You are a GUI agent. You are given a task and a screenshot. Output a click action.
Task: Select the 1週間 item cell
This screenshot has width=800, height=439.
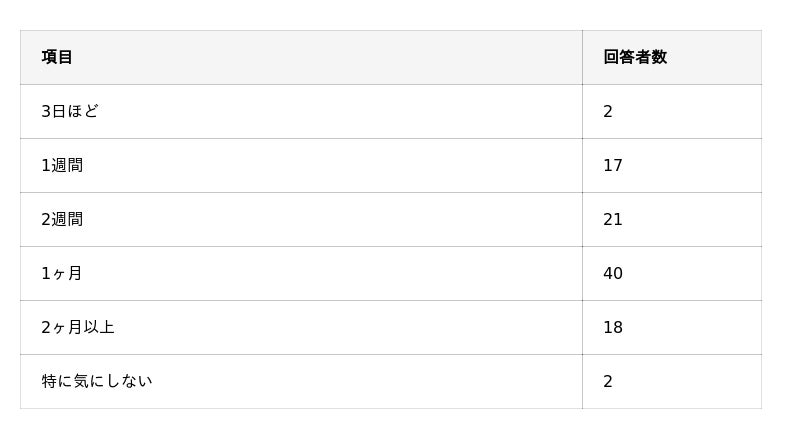62,165
